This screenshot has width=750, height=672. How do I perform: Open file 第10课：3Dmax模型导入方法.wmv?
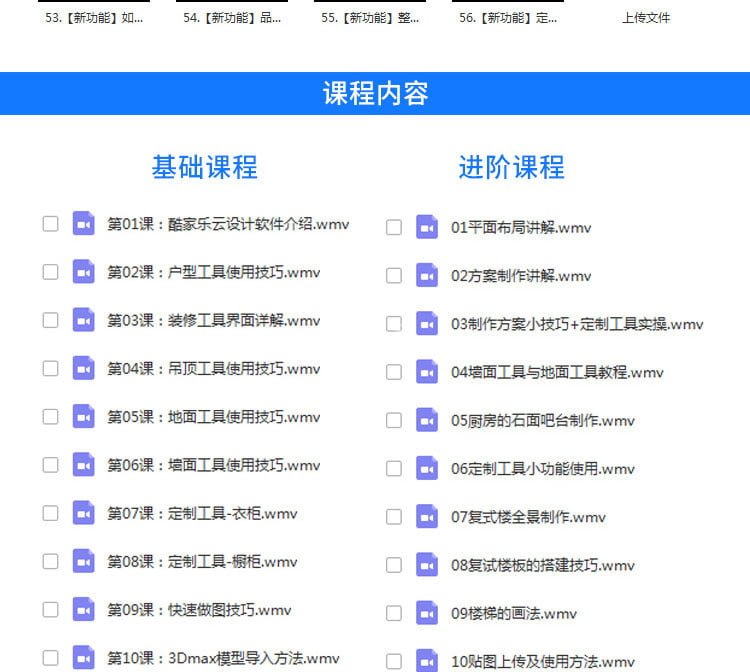coord(223,658)
